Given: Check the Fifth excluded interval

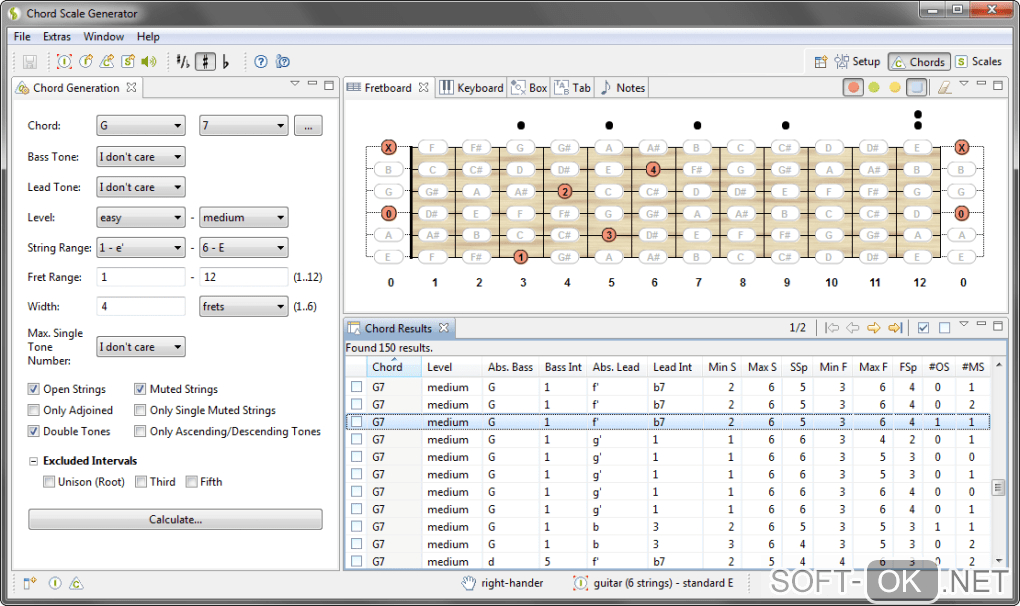Looking at the screenshot, I should tap(191, 482).
